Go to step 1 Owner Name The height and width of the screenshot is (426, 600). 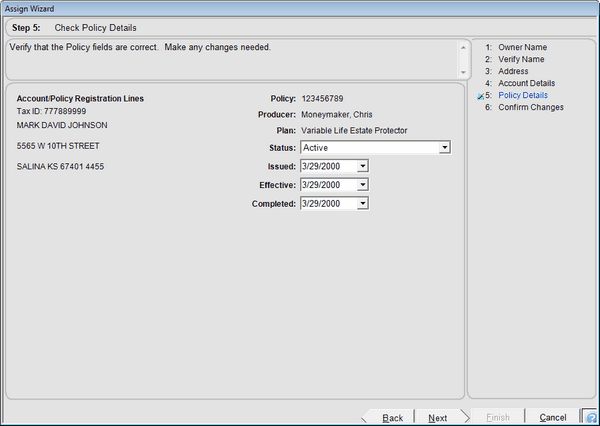[522, 47]
